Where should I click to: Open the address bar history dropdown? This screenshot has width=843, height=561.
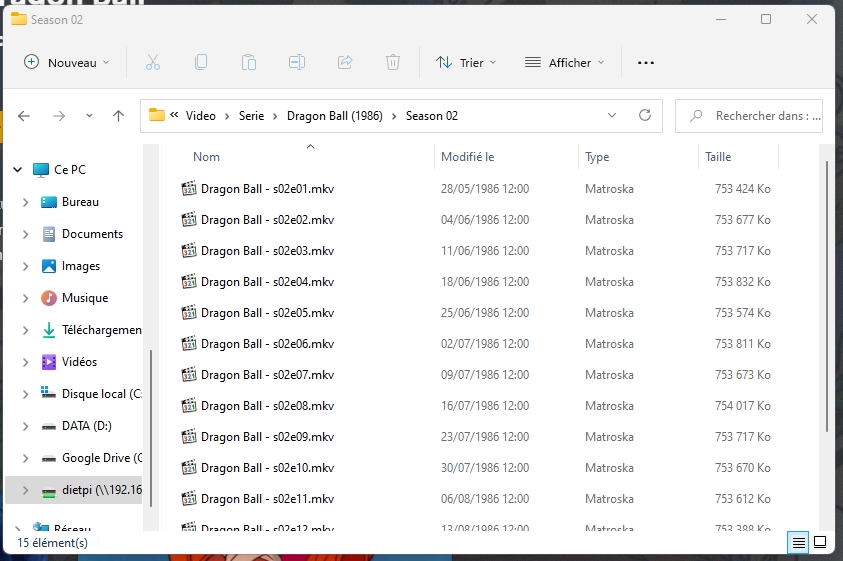click(x=612, y=115)
